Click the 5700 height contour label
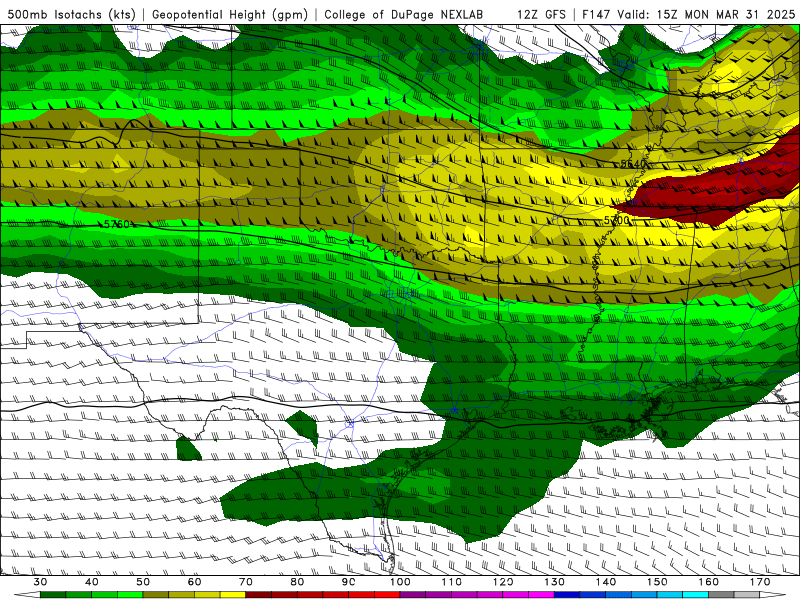The image size is (800, 600). (616, 220)
